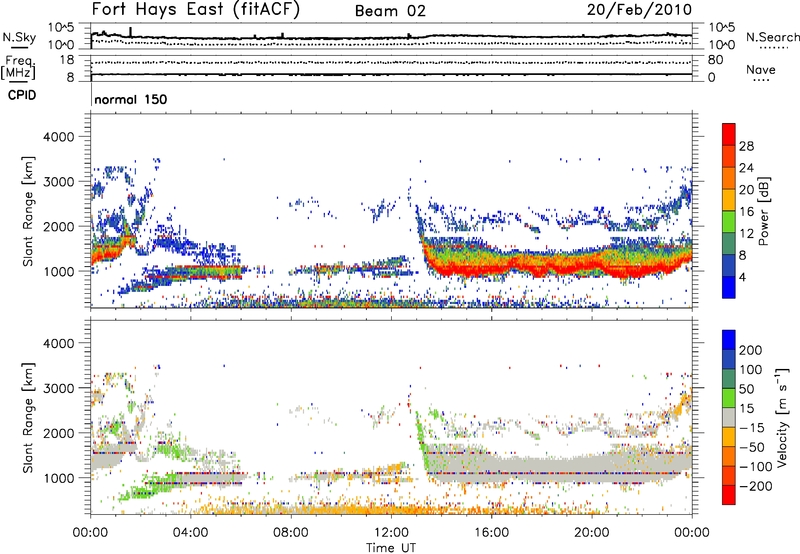The image size is (800, 554).
Task: Select the red bottom segment of Velocity bar
Action: [729, 495]
